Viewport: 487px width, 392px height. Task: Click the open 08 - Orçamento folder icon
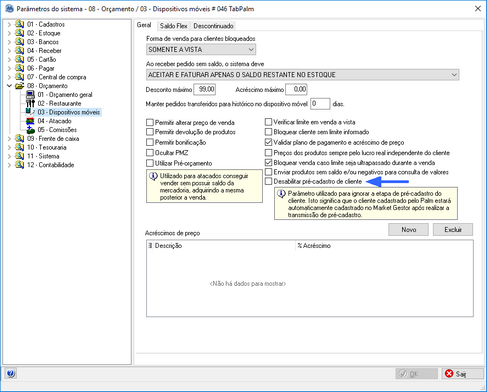tap(20, 86)
